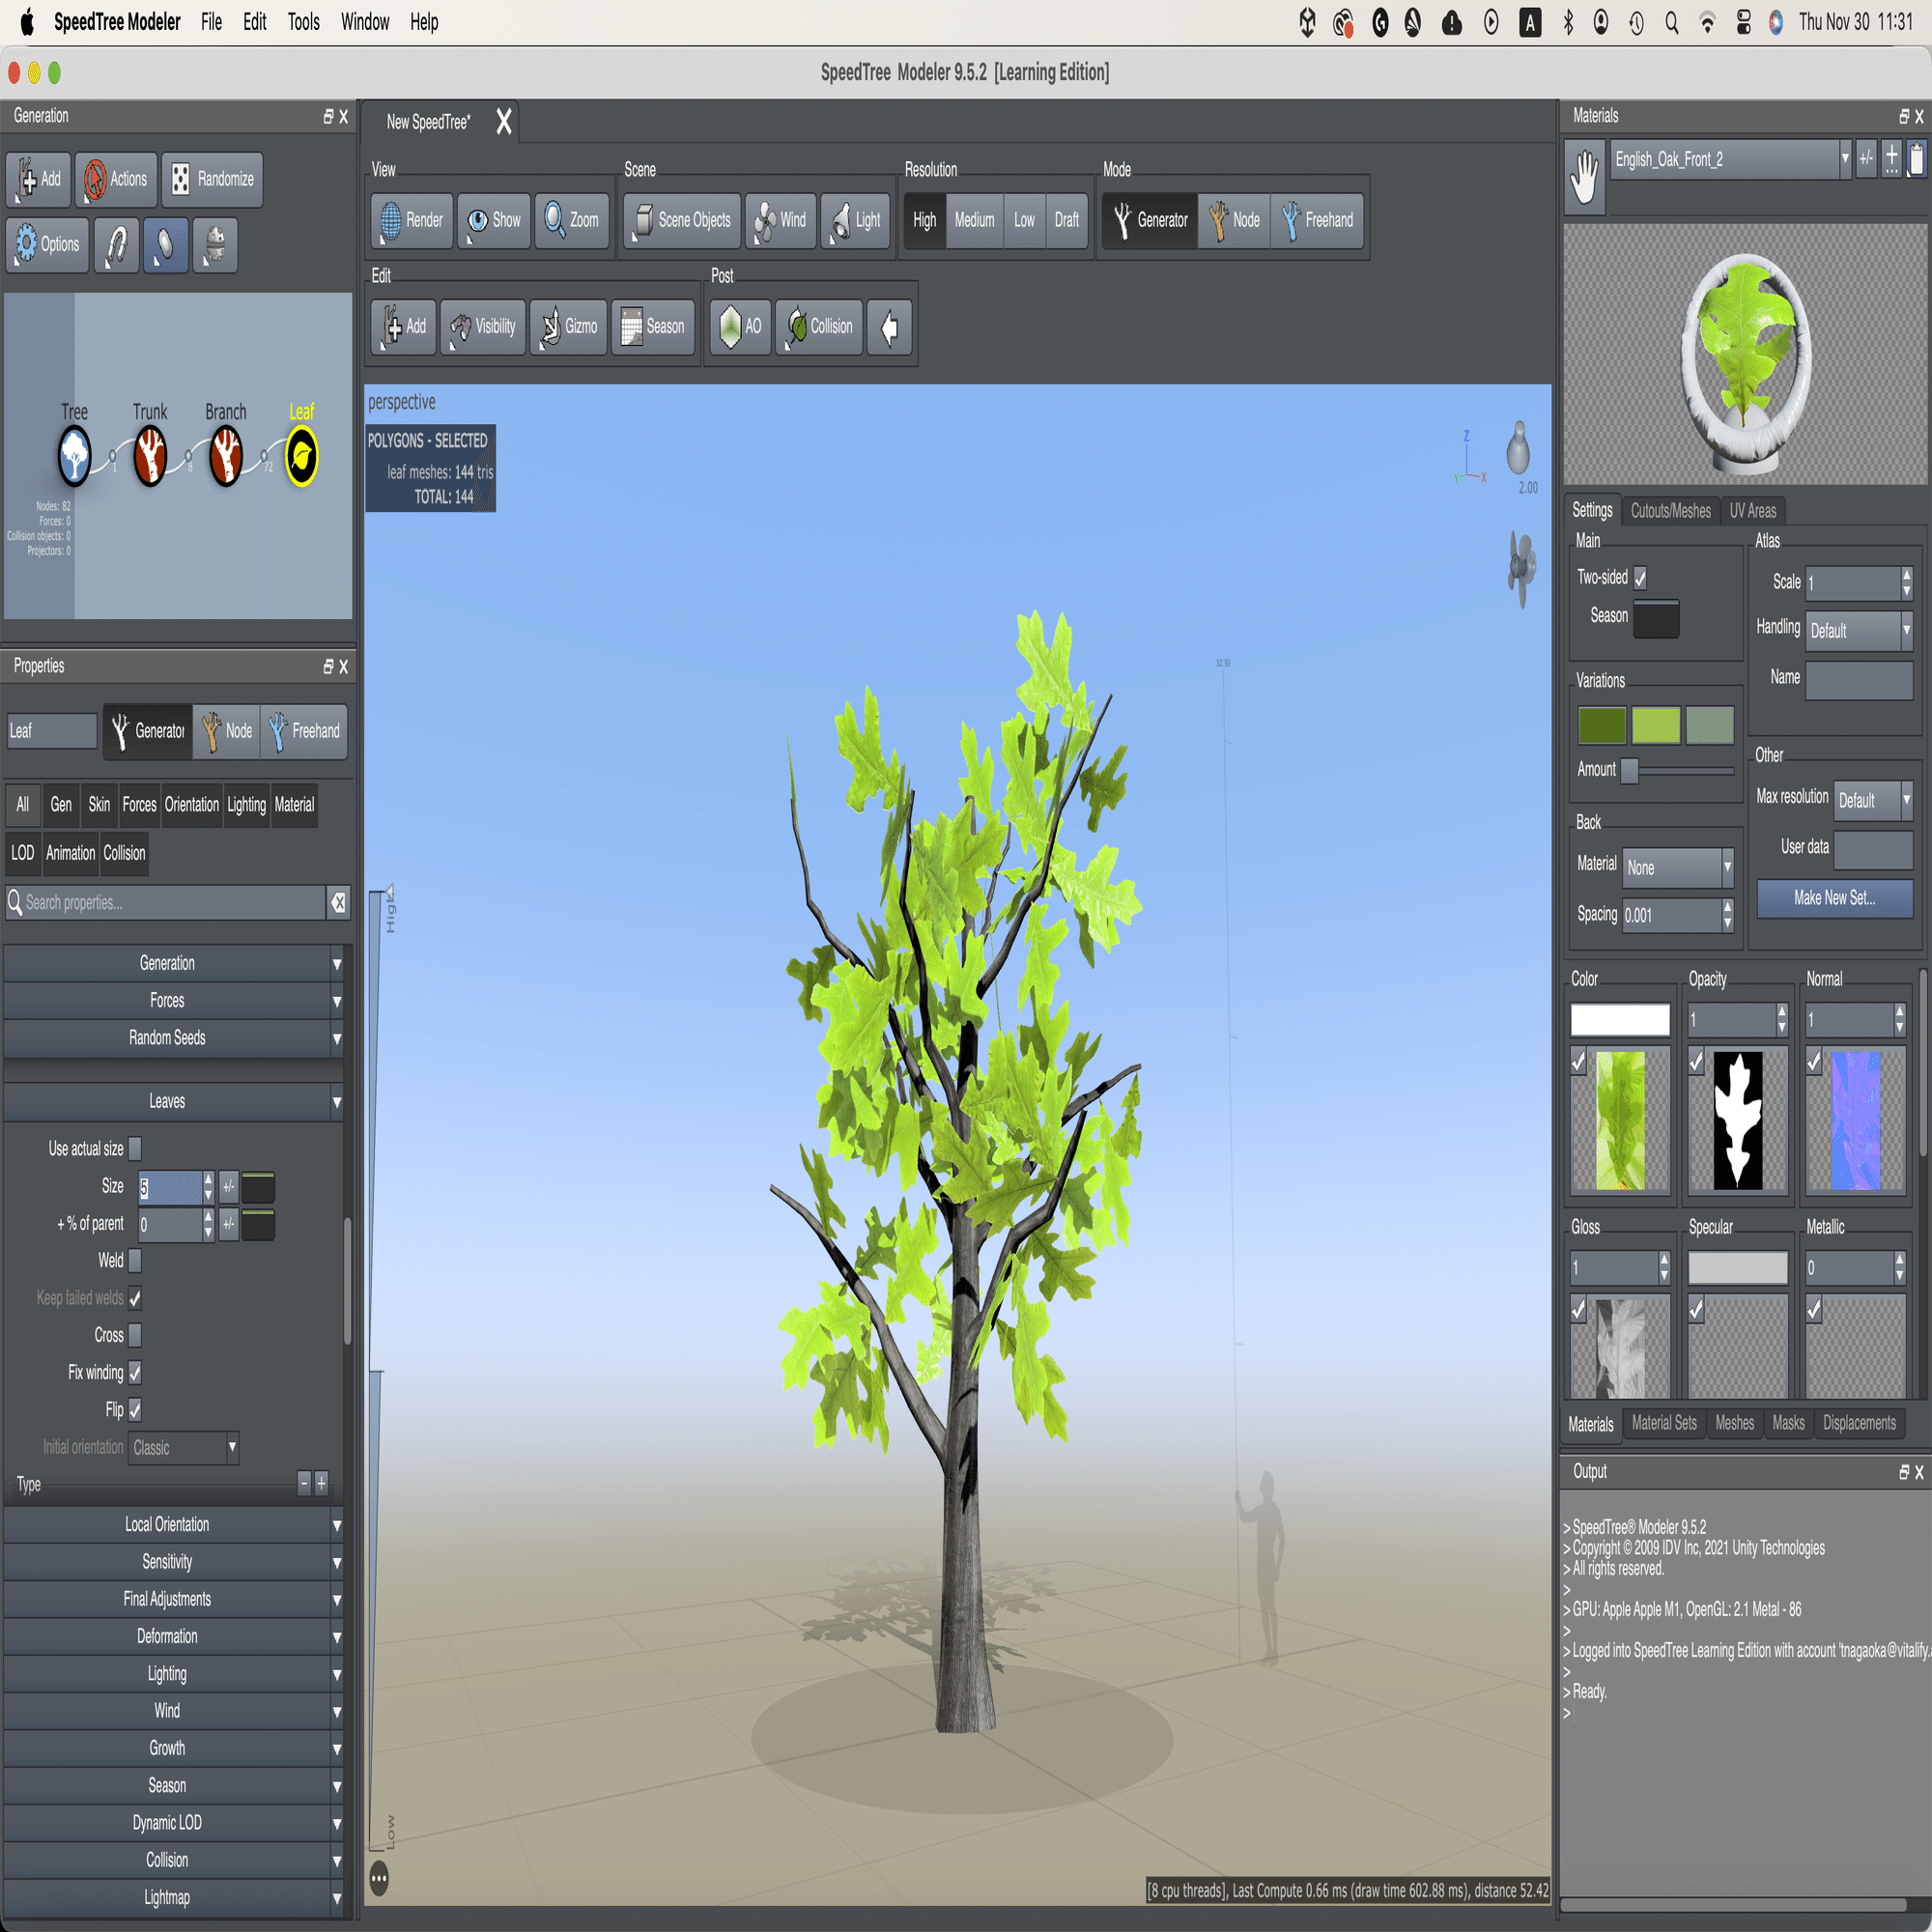Open the Collision post tool

tap(819, 327)
